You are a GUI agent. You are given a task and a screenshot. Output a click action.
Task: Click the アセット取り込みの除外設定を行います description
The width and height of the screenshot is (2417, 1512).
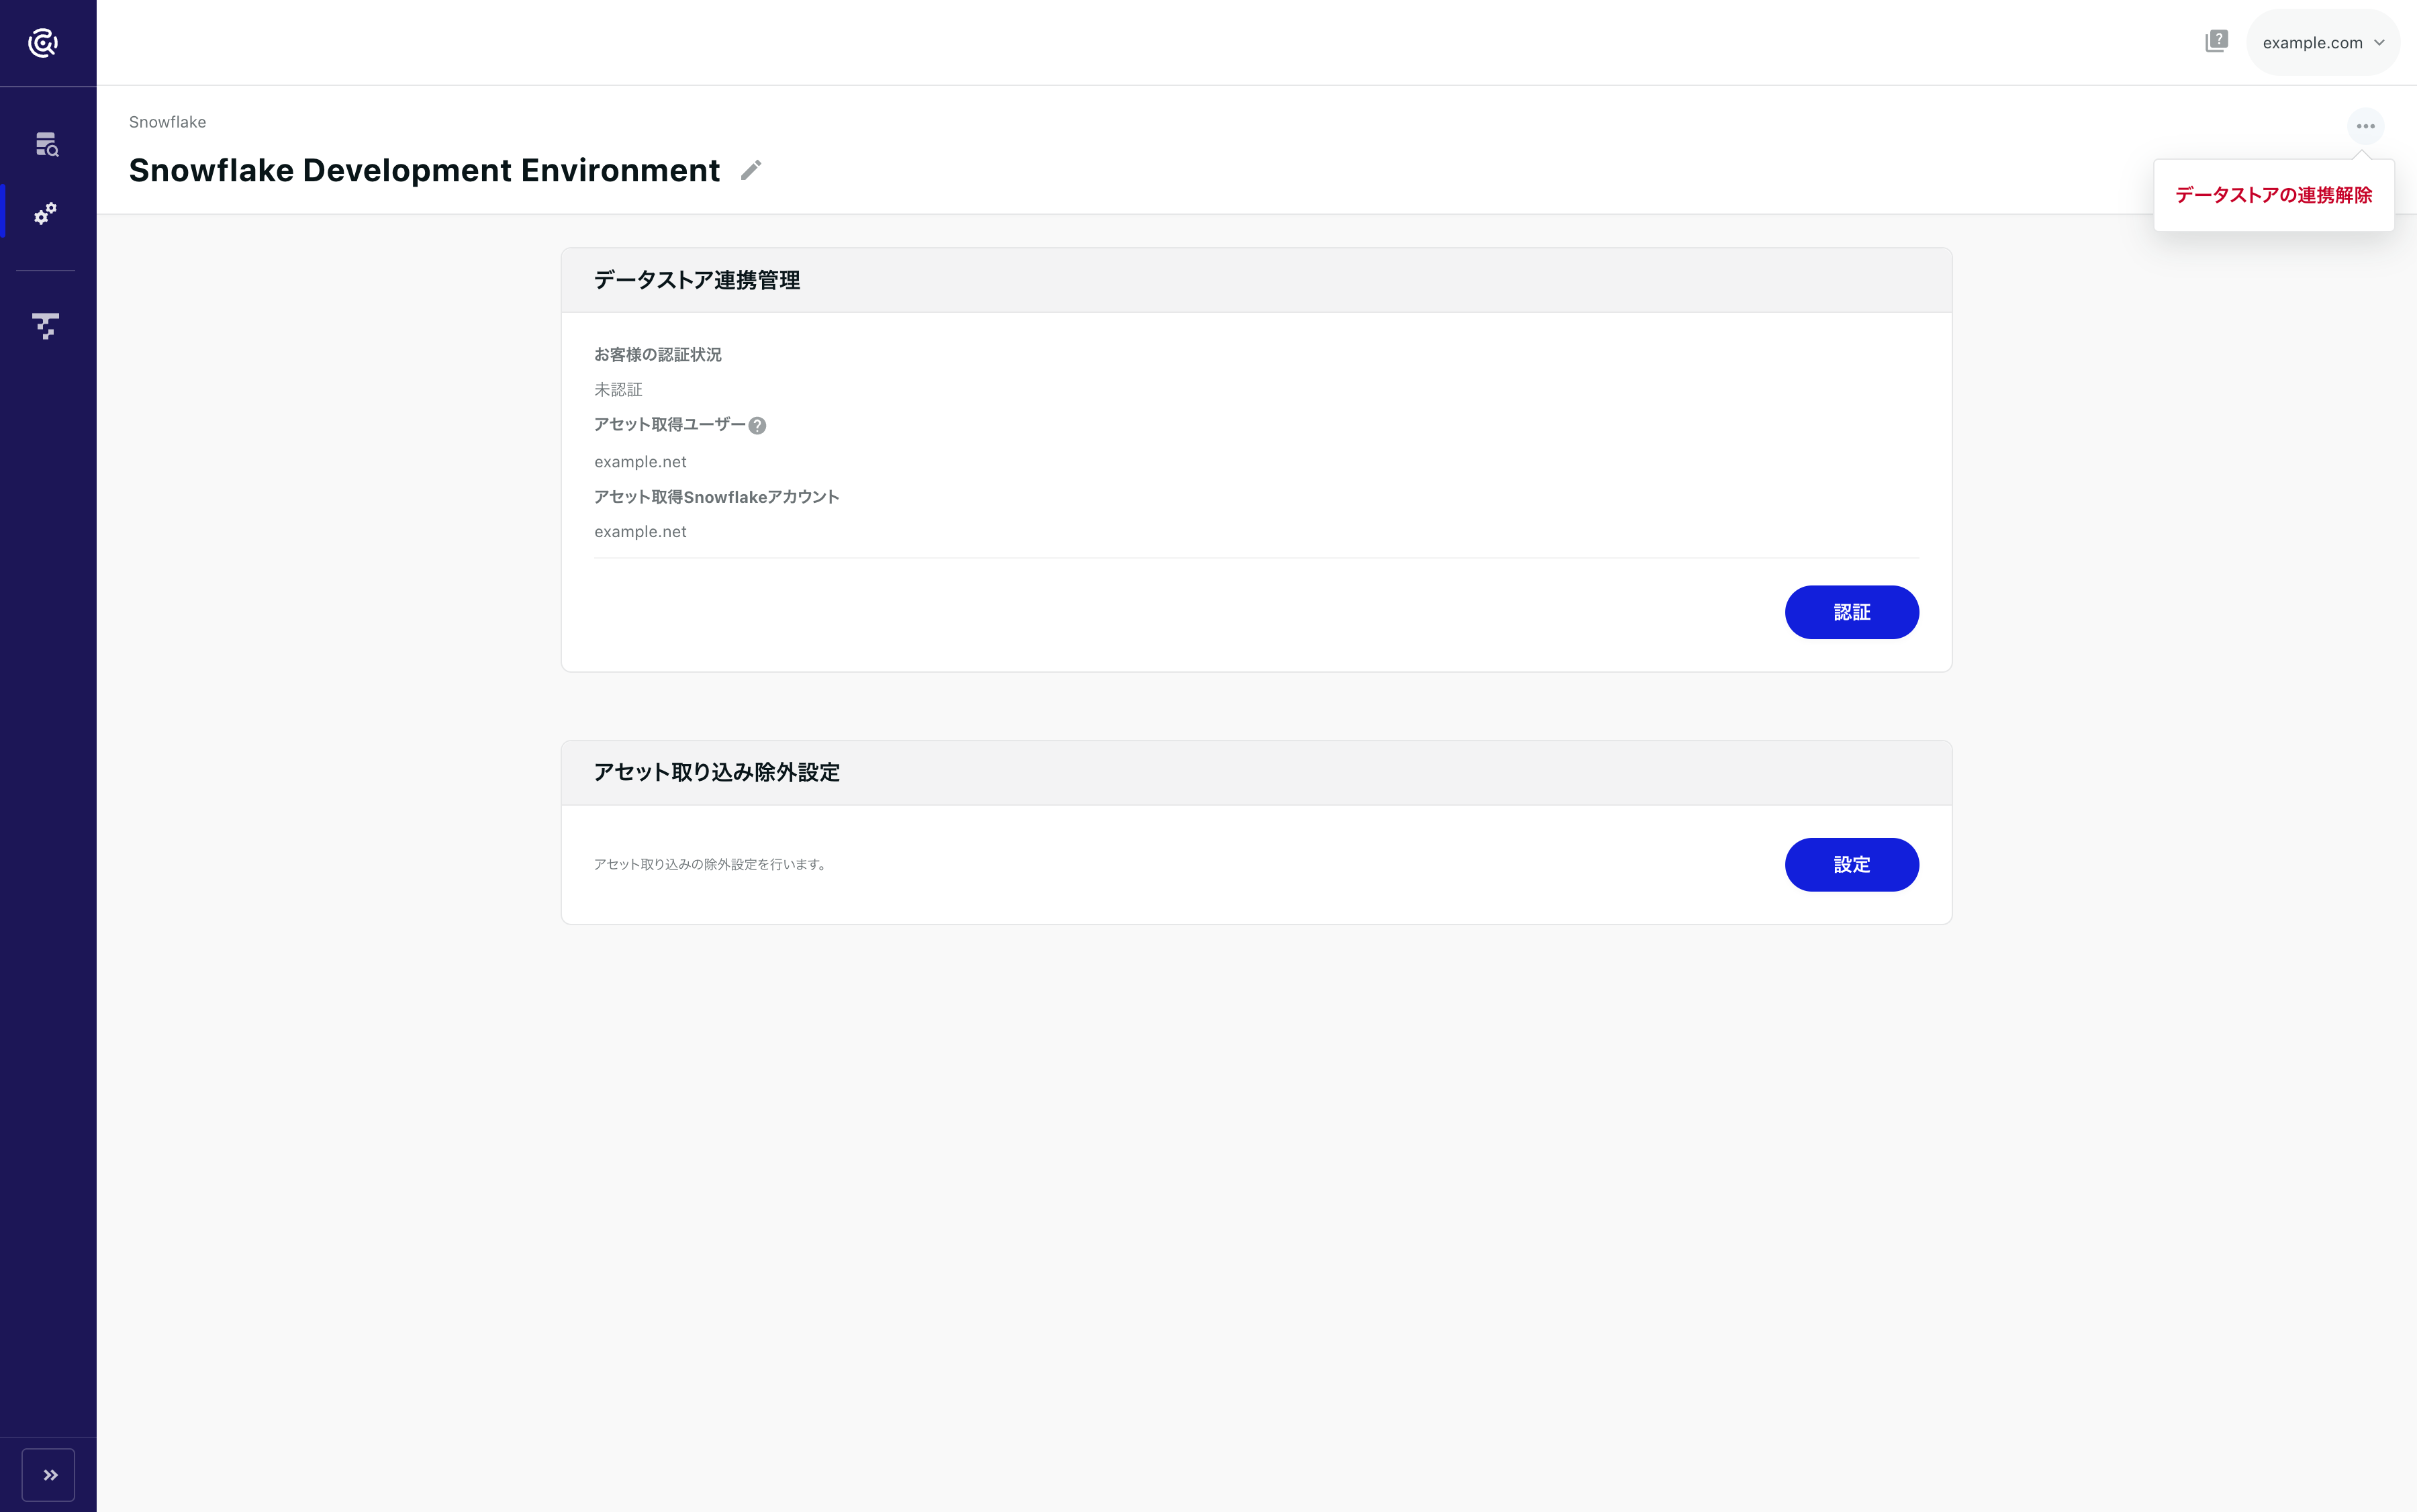click(x=710, y=865)
